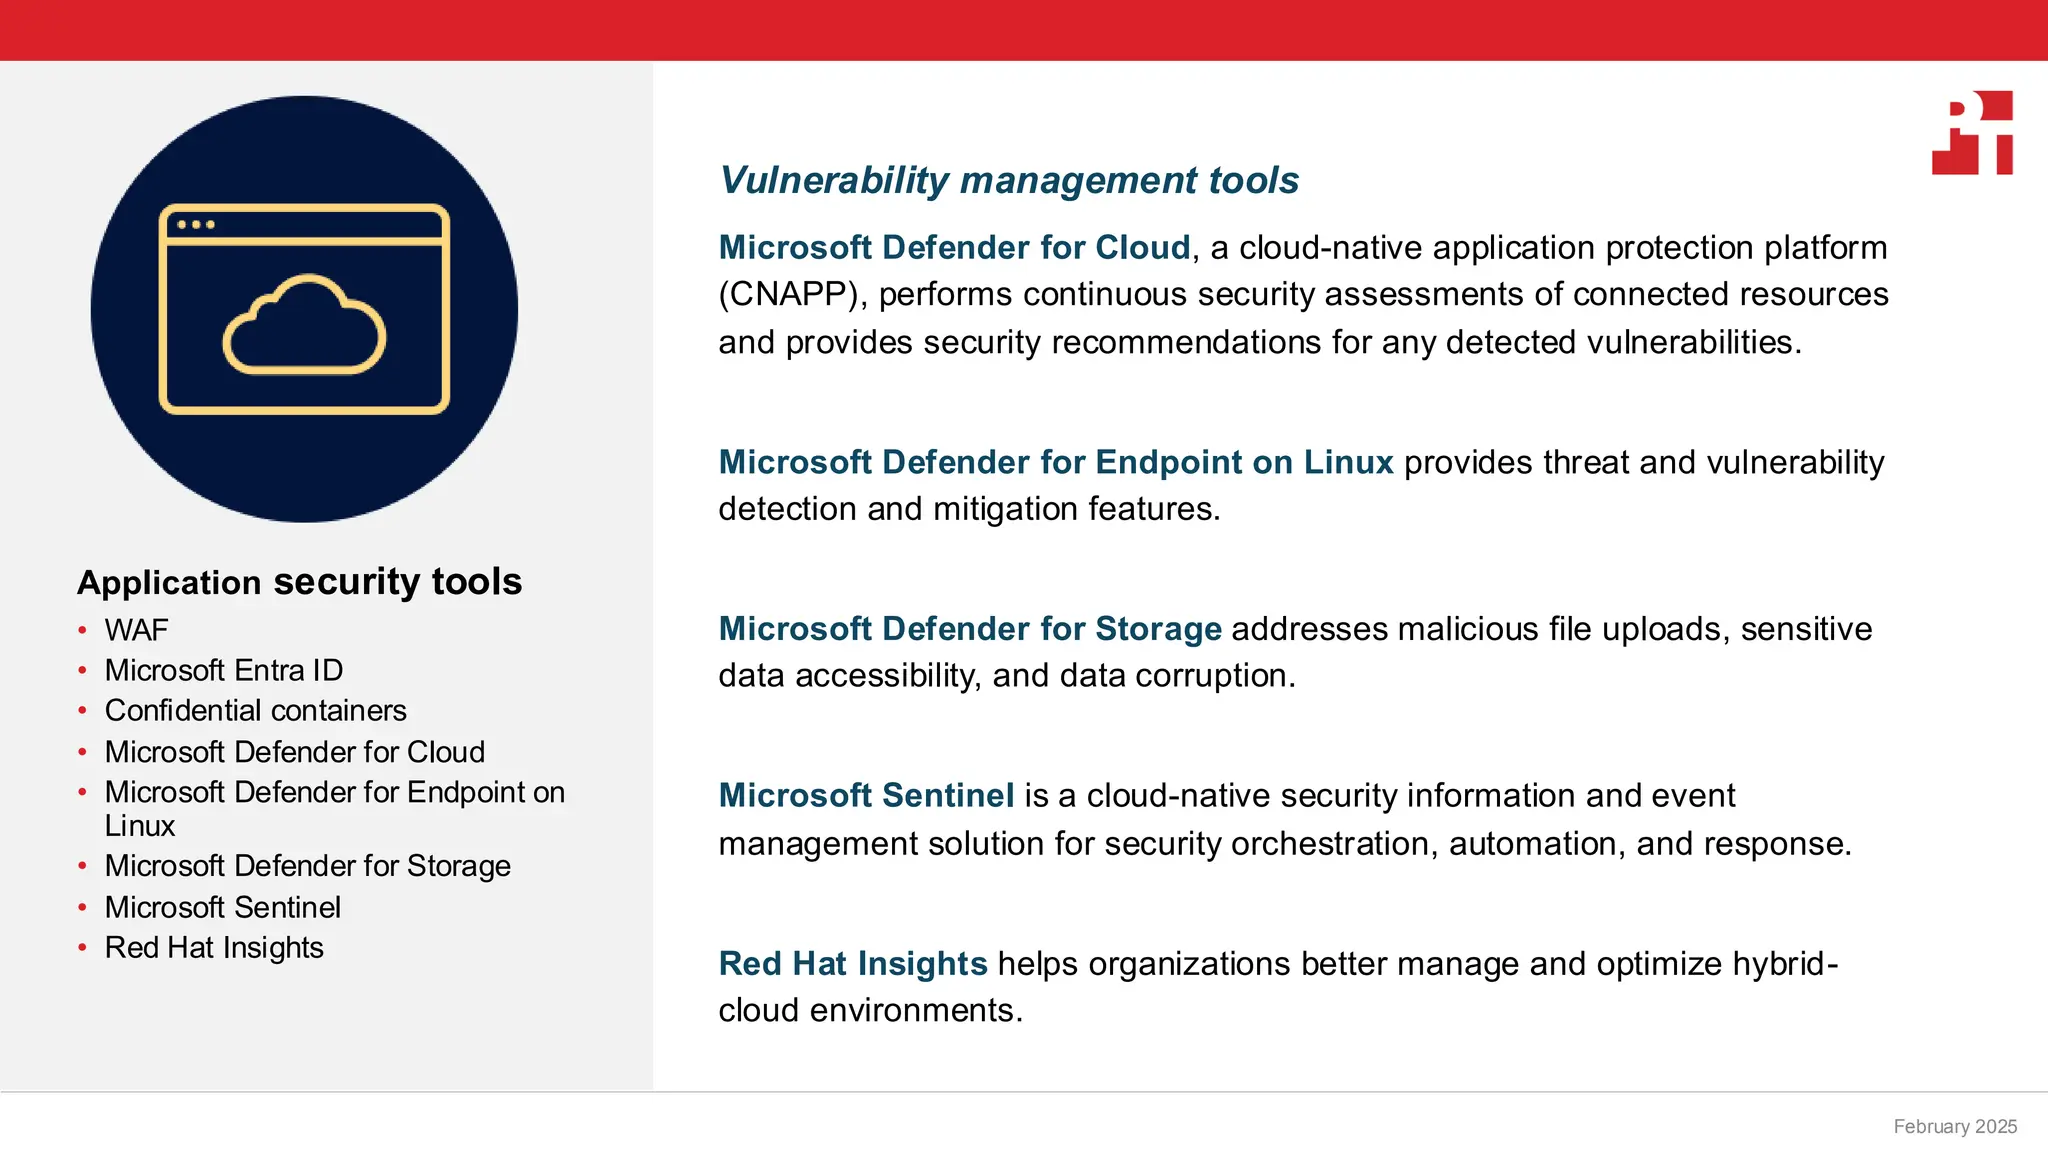
Task: Select 'Confidential containers' bullet item
Action: (256, 710)
